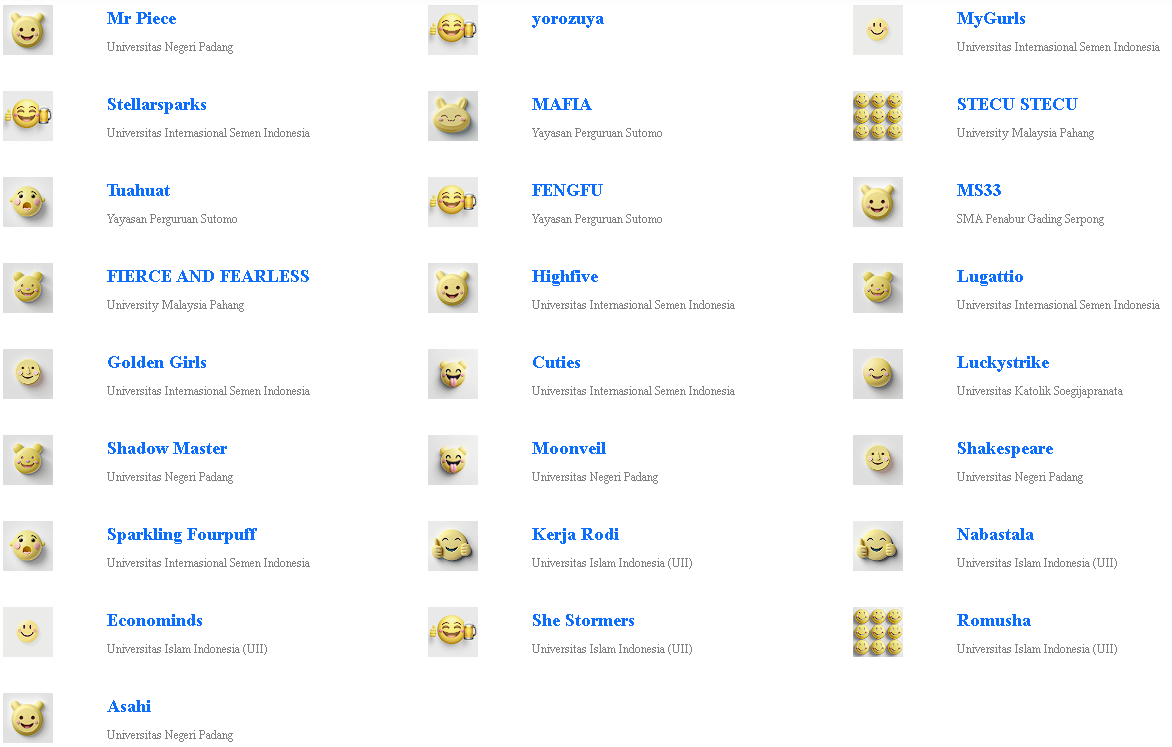Image resolution: width=1172 pixels, height=747 pixels.
Task: Open the She Stormers team page
Action: 583,621
